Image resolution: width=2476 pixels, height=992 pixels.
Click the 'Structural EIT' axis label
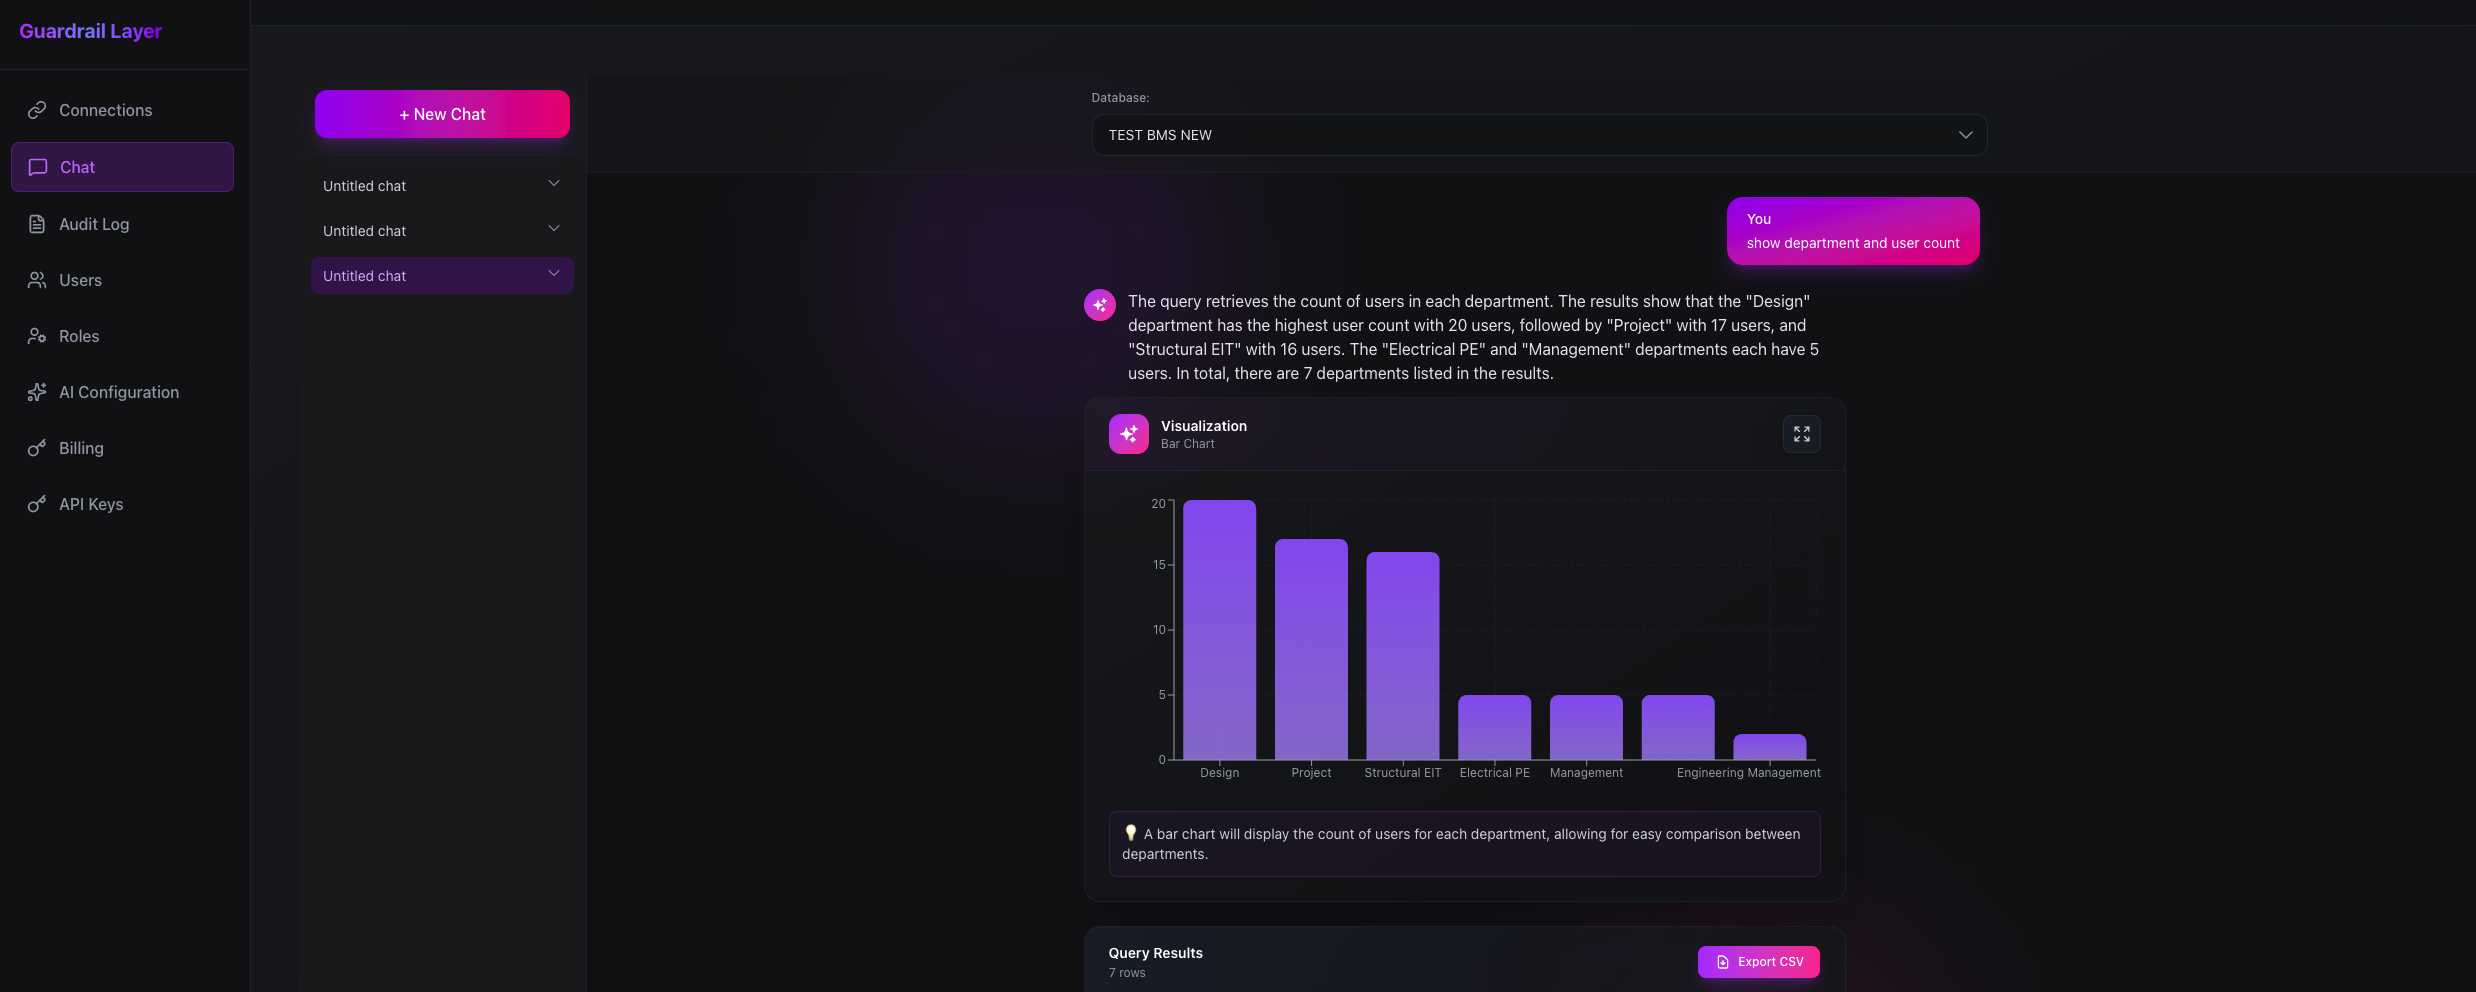[x=1403, y=773]
